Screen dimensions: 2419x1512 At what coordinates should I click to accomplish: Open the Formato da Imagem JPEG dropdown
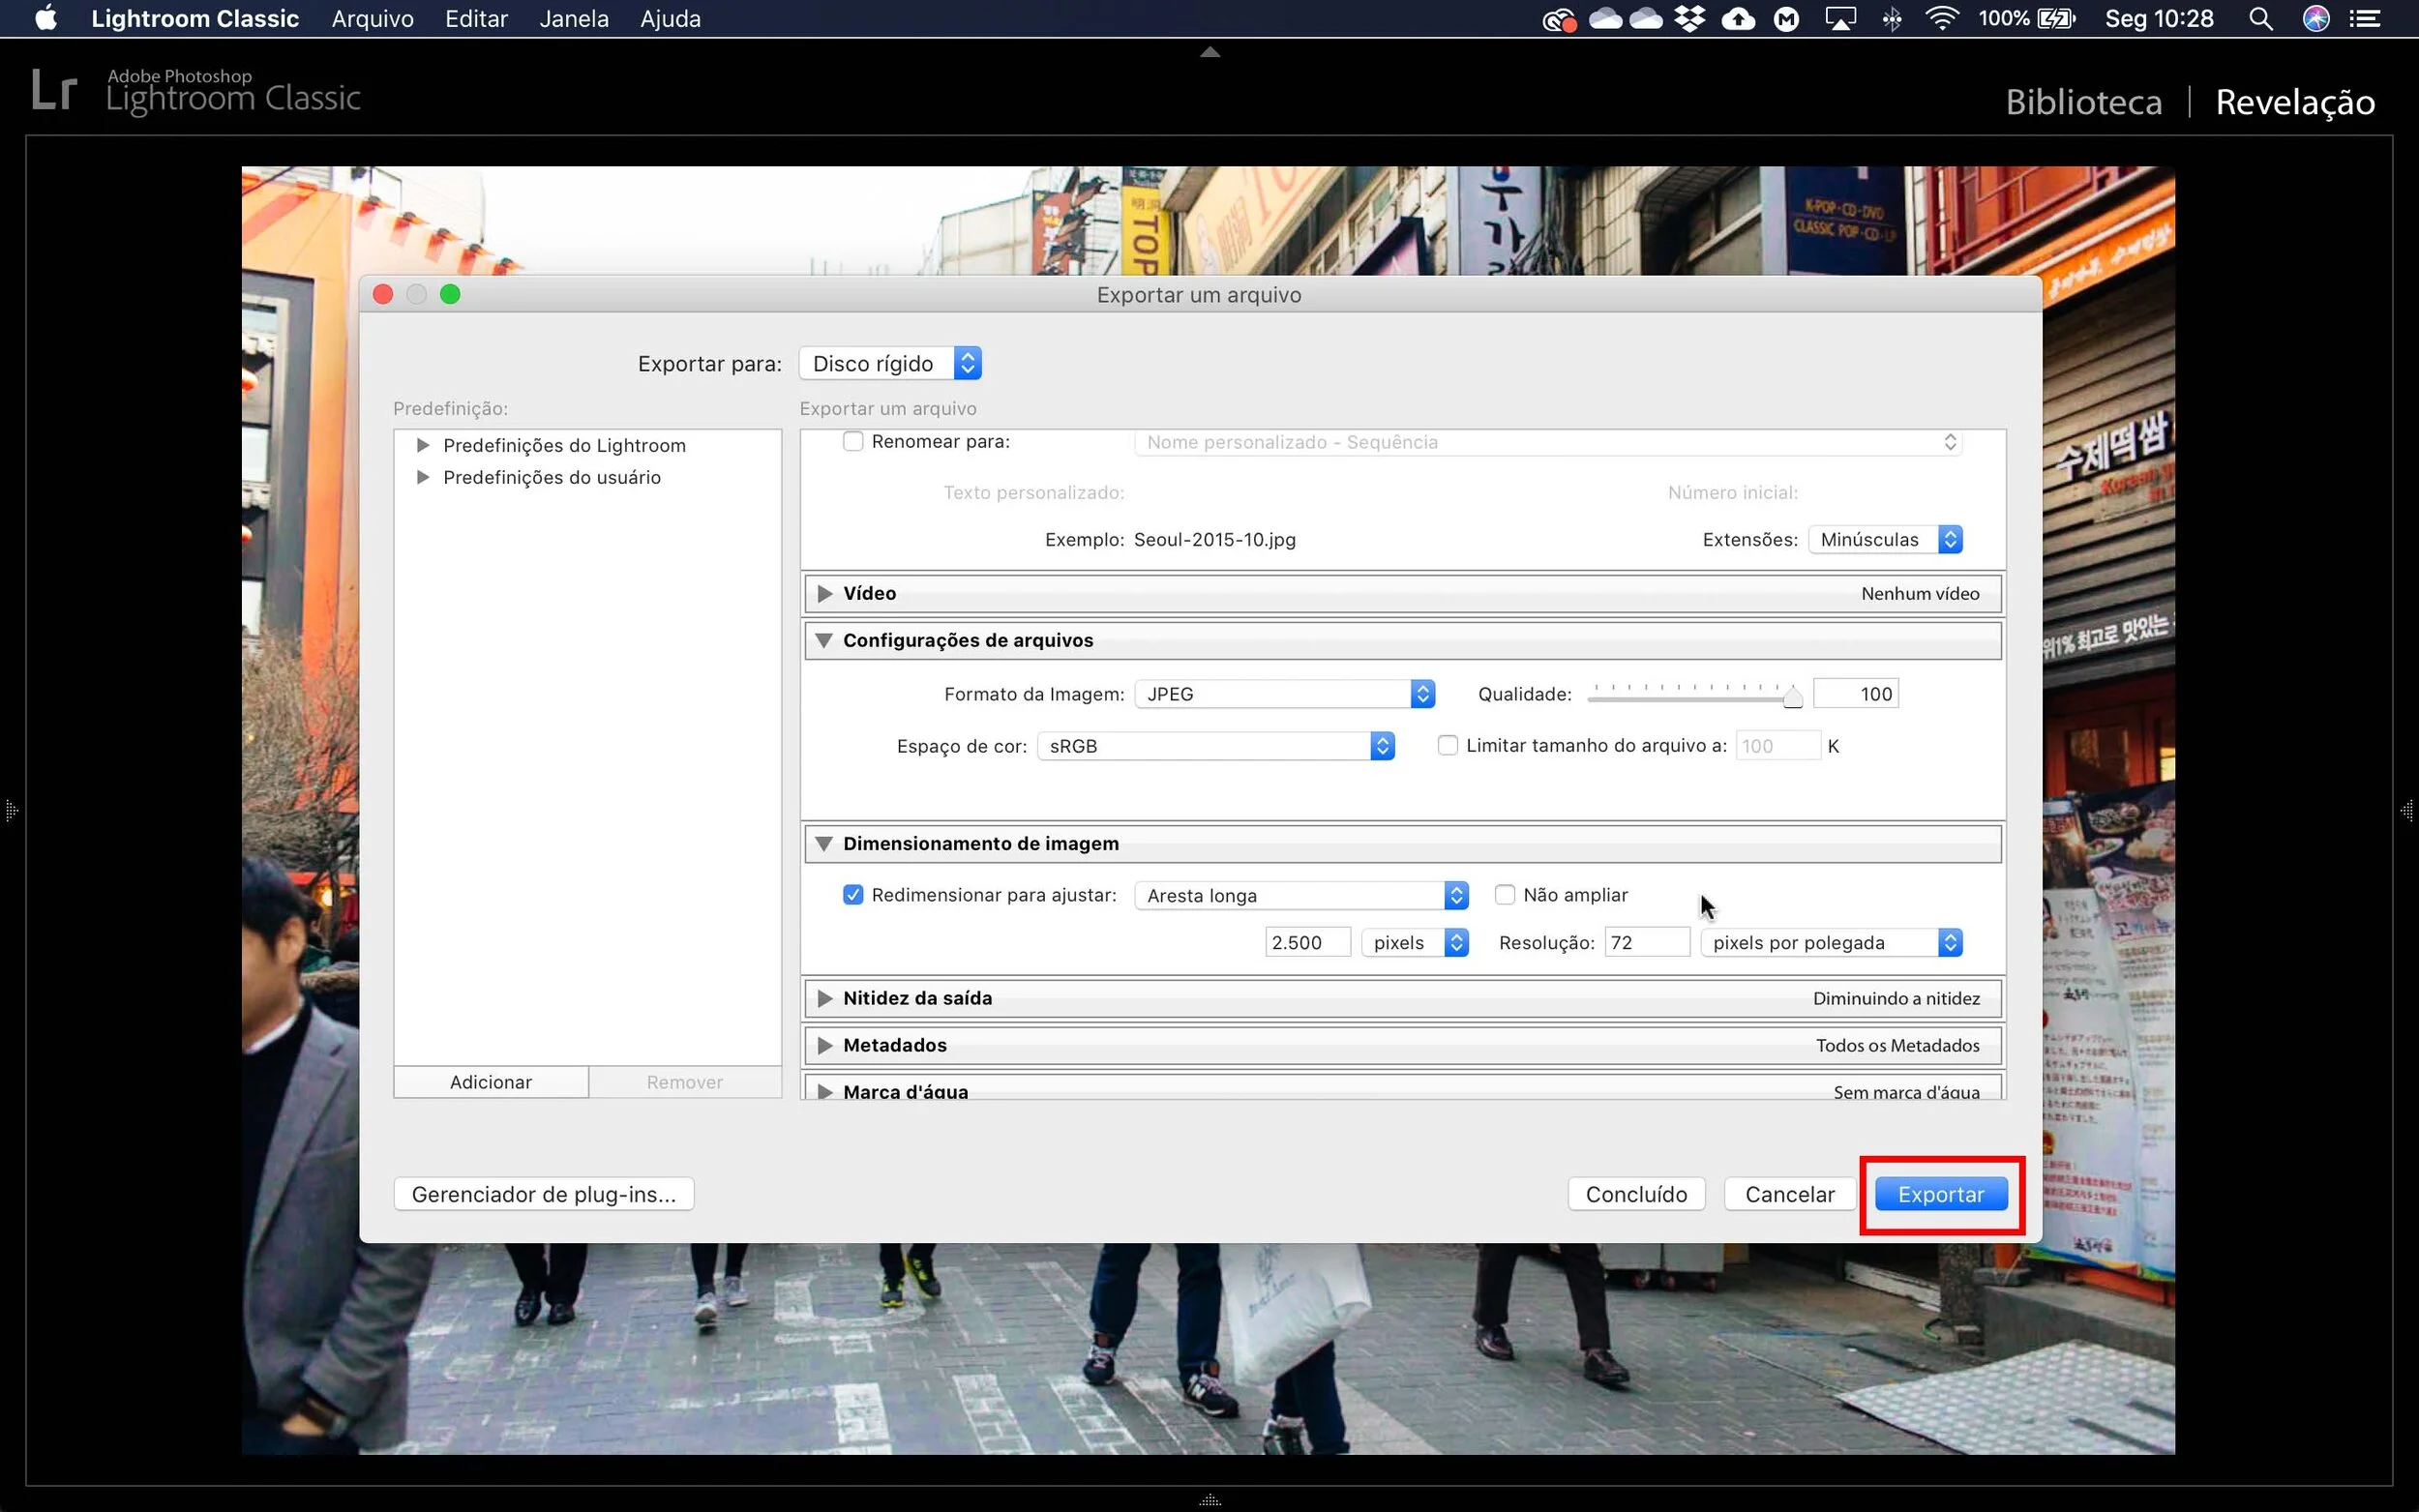point(1285,694)
